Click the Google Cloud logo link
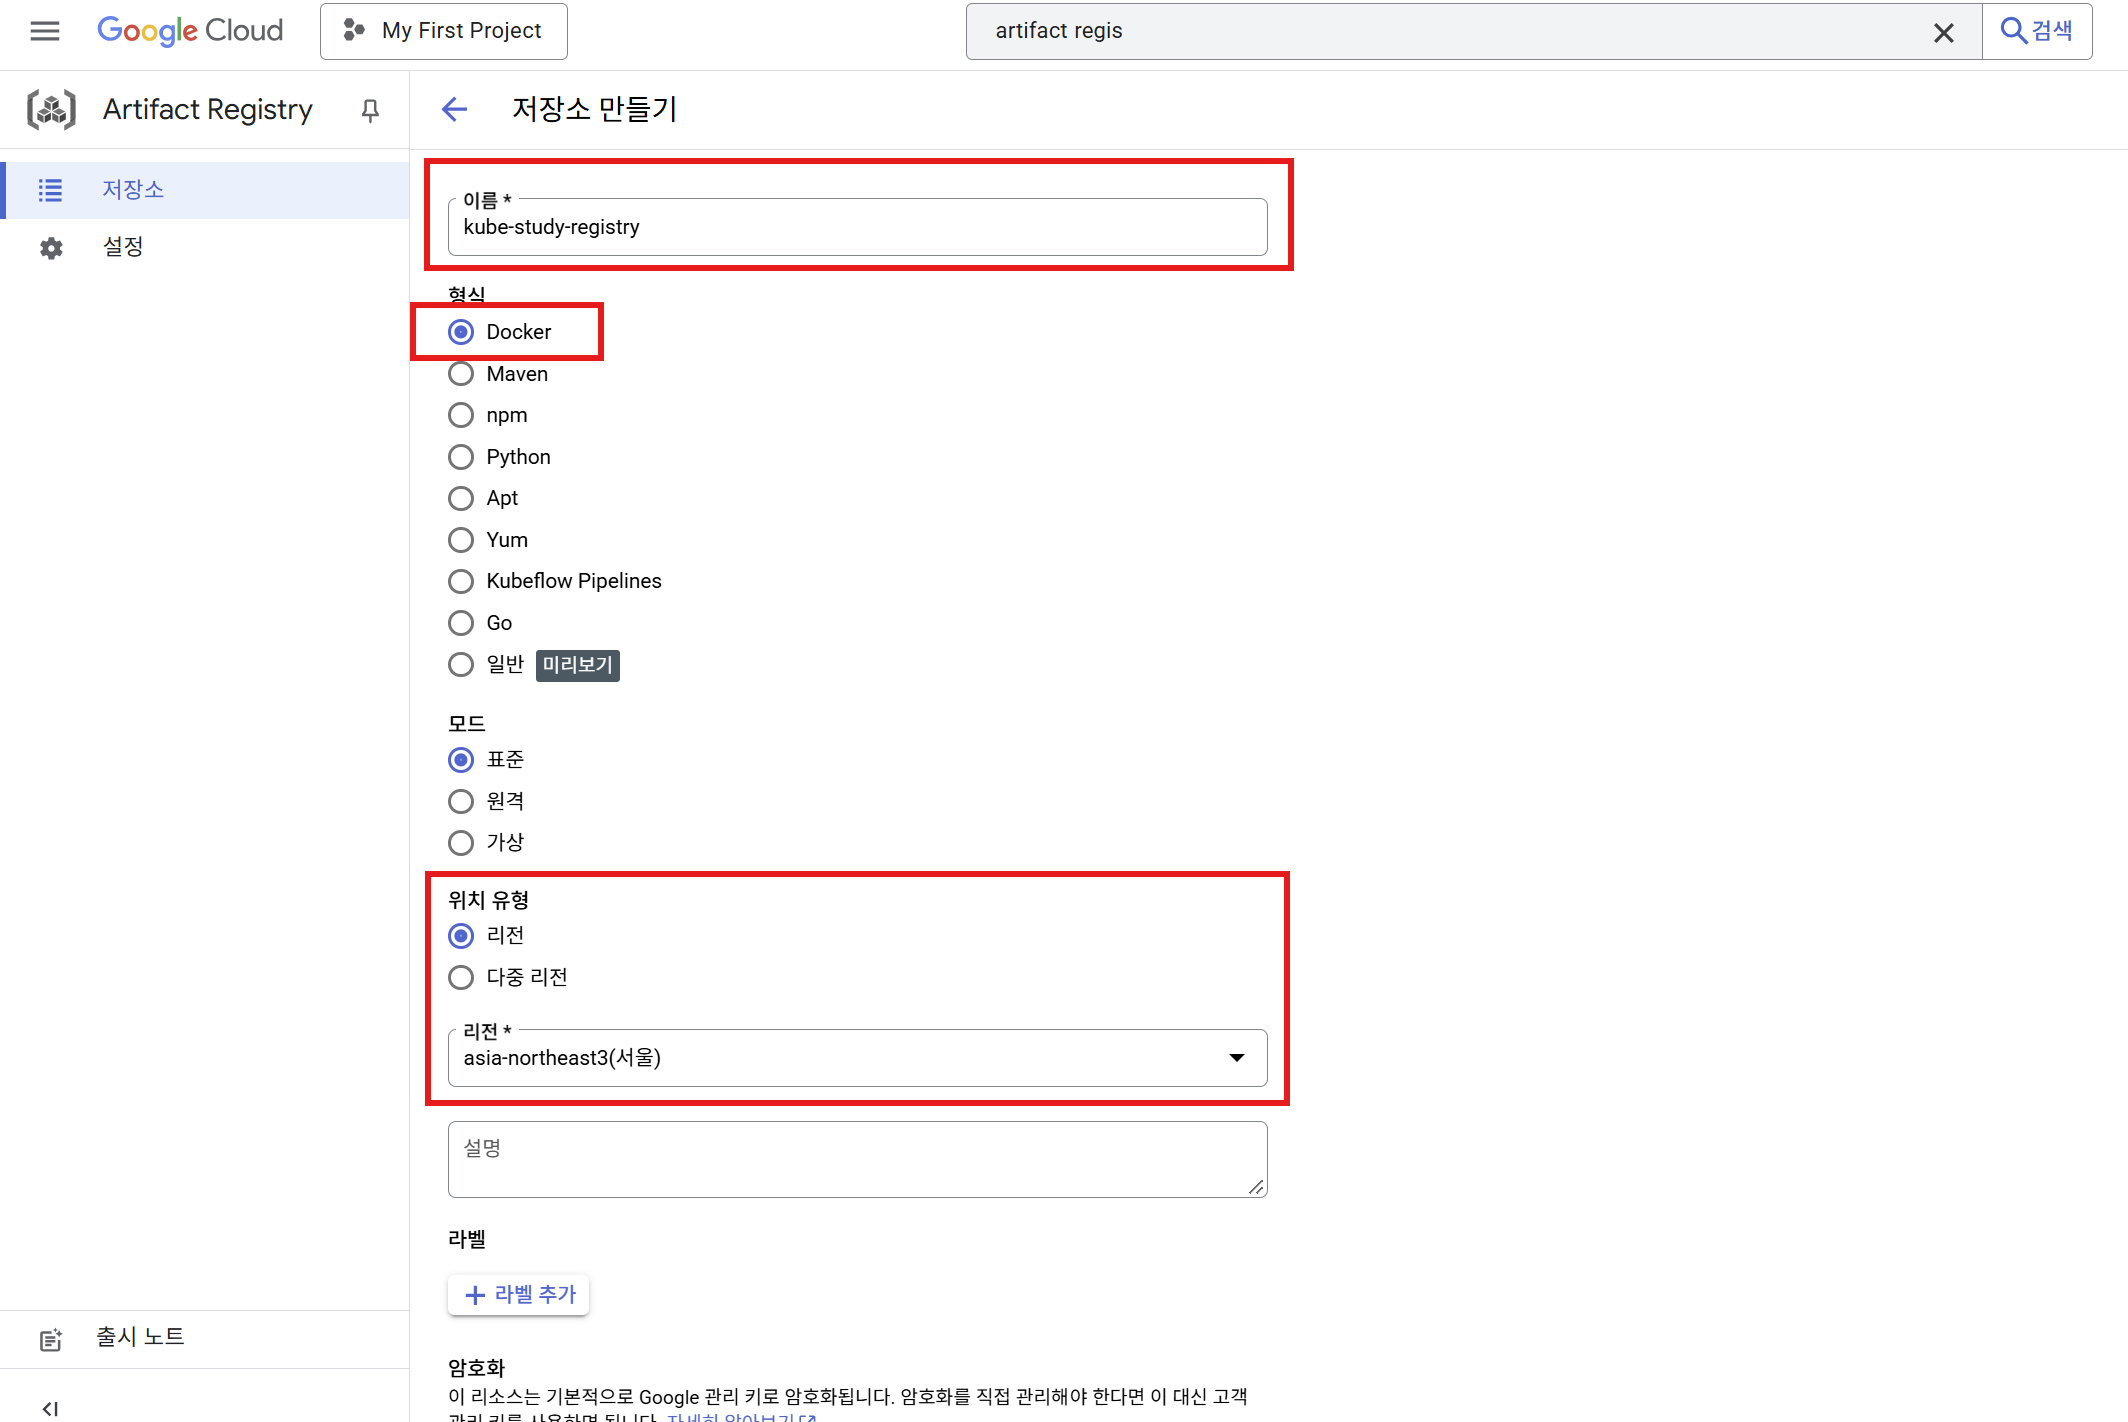 click(x=190, y=31)
